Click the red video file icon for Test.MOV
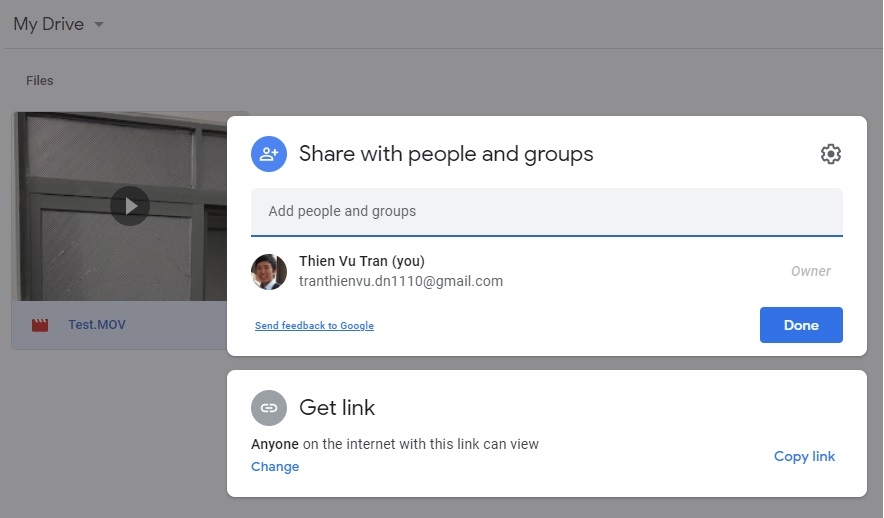 tap(40, 325)
